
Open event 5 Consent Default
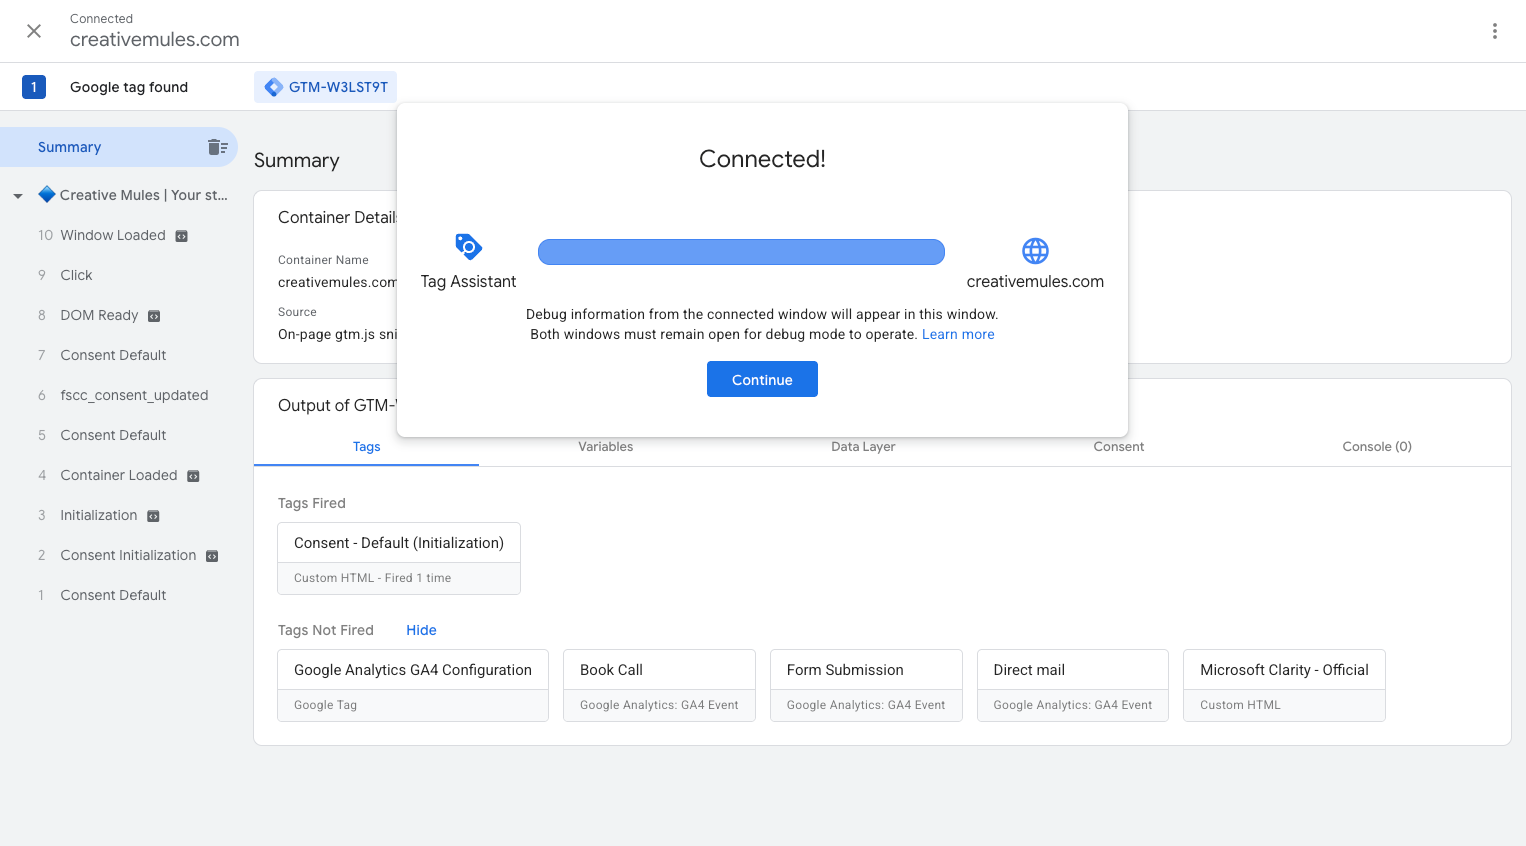(113, 435)
